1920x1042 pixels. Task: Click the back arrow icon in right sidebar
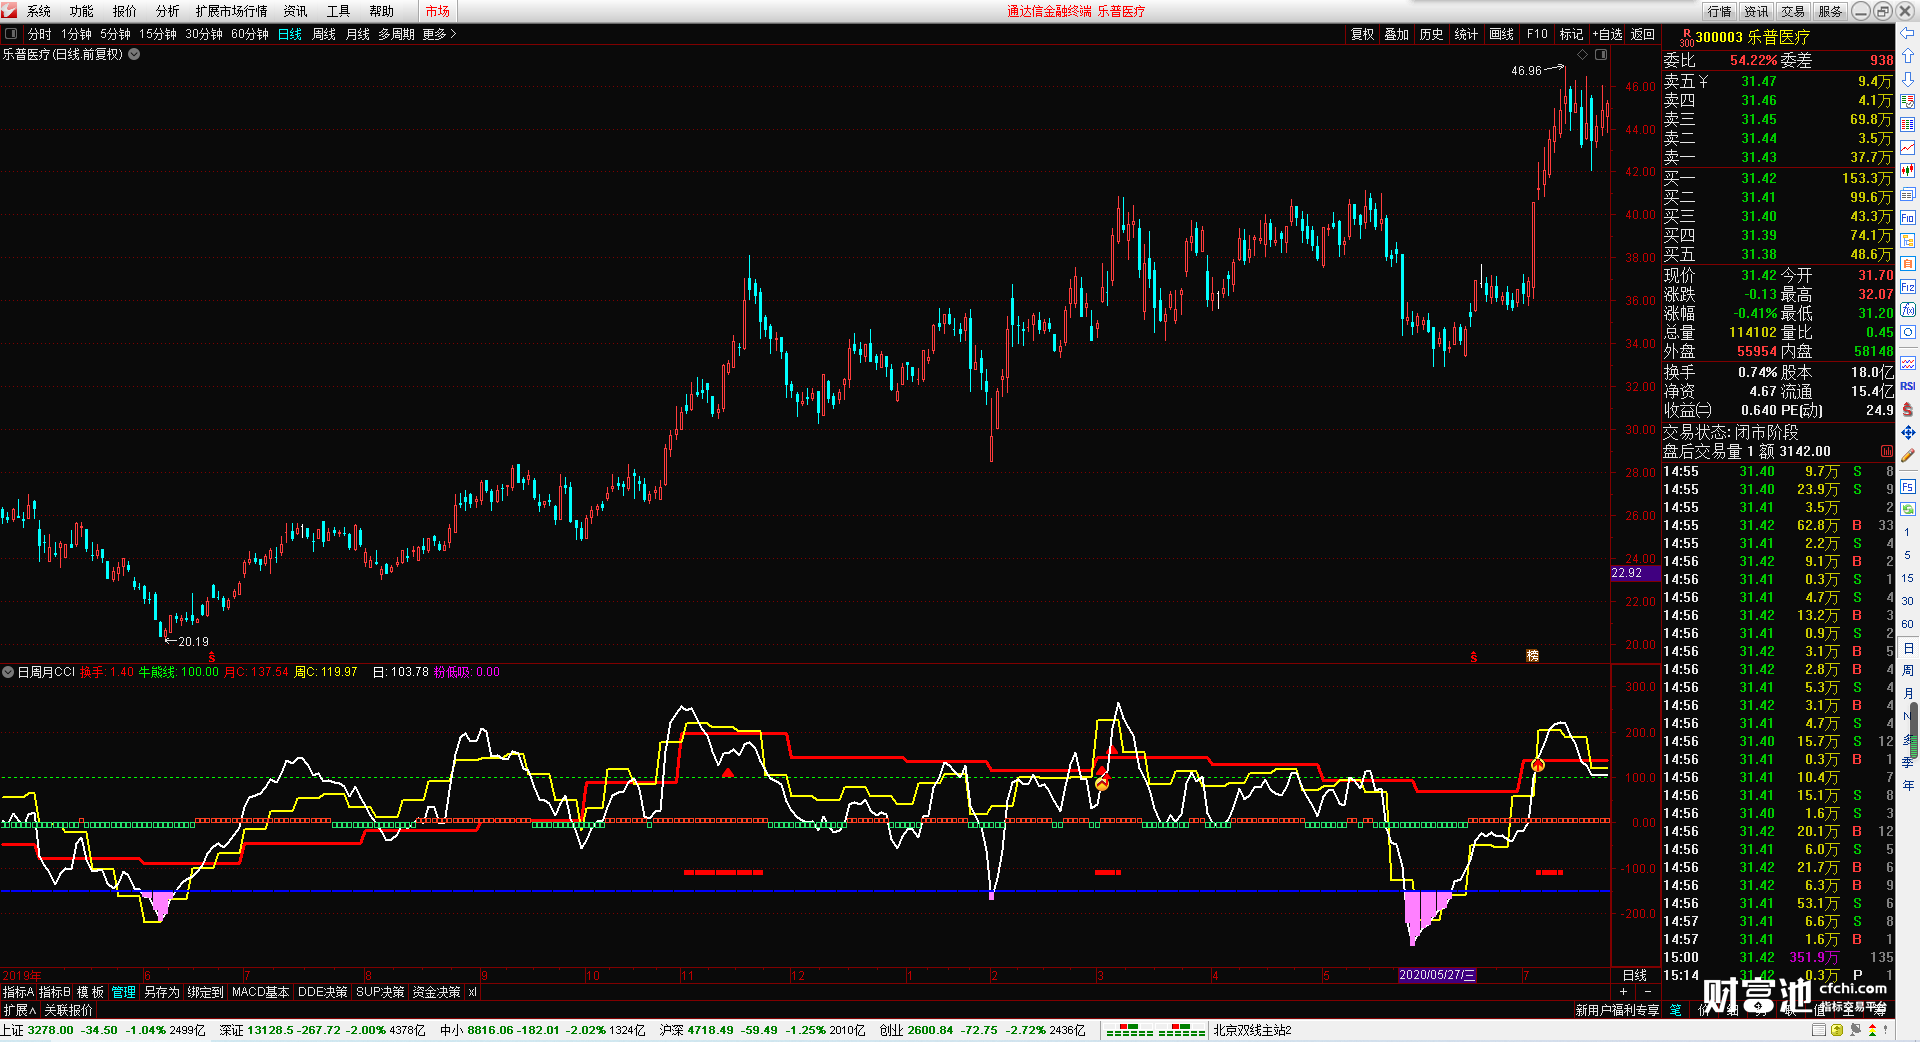click(1907, 34)
